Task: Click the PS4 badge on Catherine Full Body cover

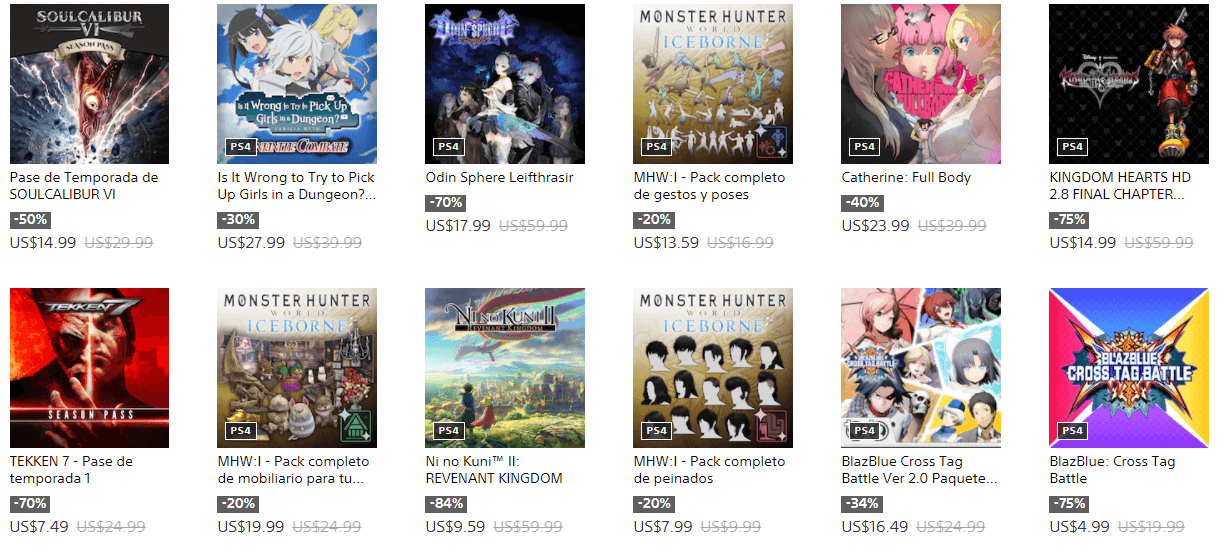Action: [863, 147]
